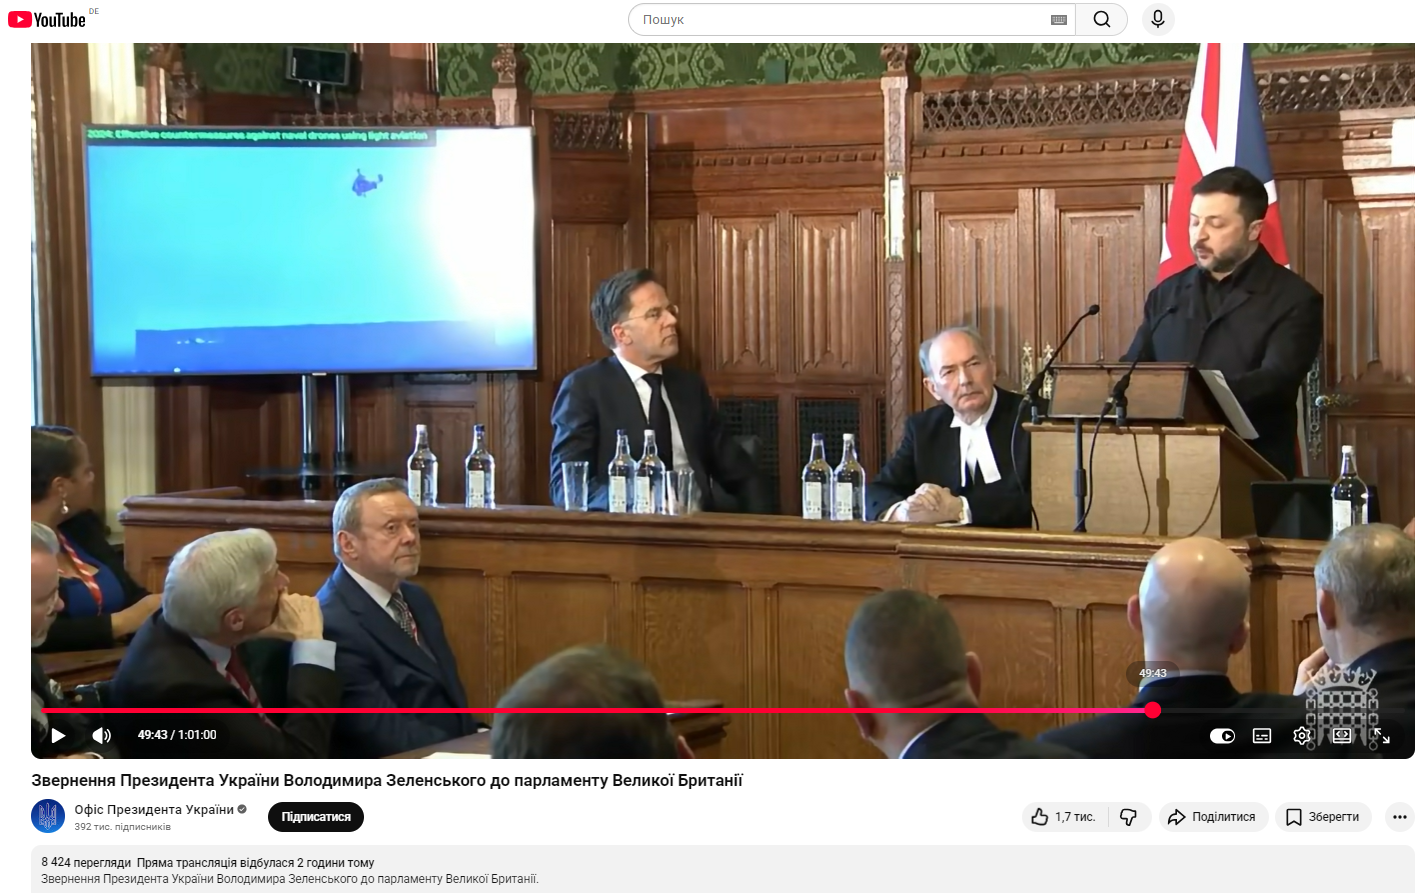Screen dimensions: 1421x893
Task: Subscribe using the Підписатися button
Action: 316,817
